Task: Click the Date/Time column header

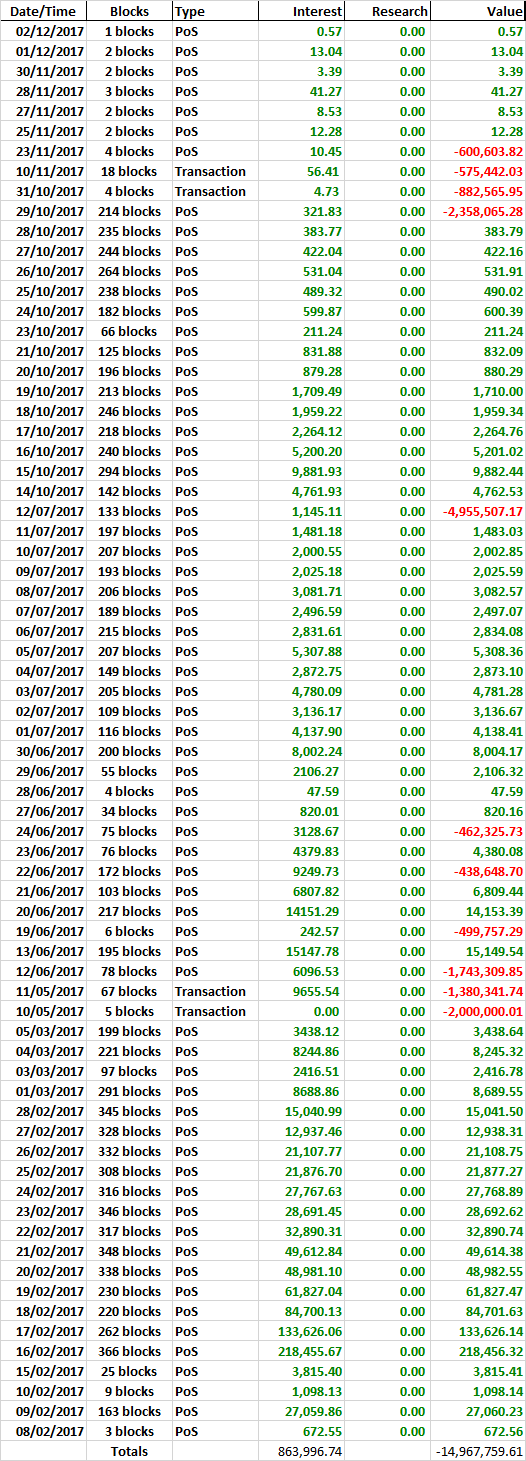Action: pyautogui.click(x=43, y=11)
